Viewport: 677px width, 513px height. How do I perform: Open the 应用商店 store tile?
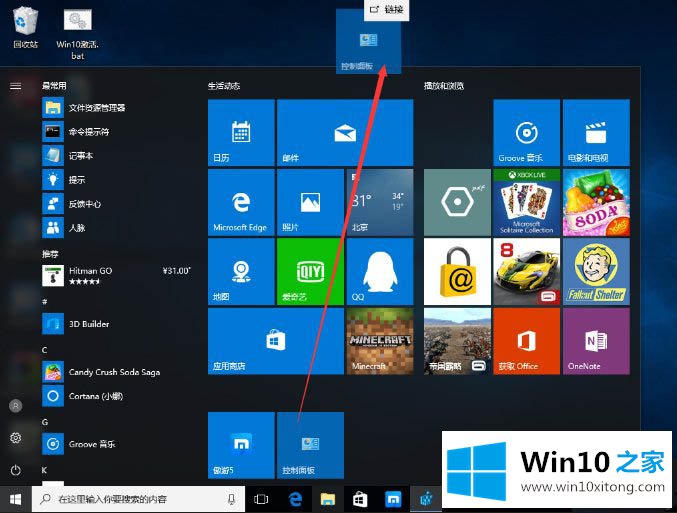pyautogui.click(x=276, y=341)
